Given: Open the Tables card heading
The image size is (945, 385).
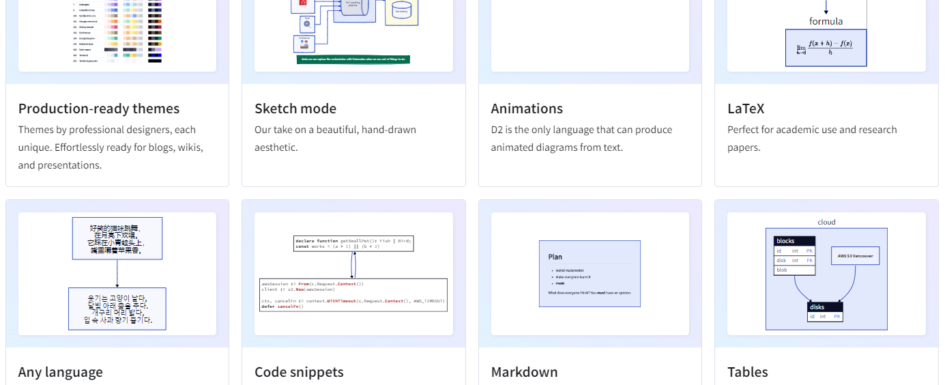Looking at the screenshot, I should coord(747,372).
